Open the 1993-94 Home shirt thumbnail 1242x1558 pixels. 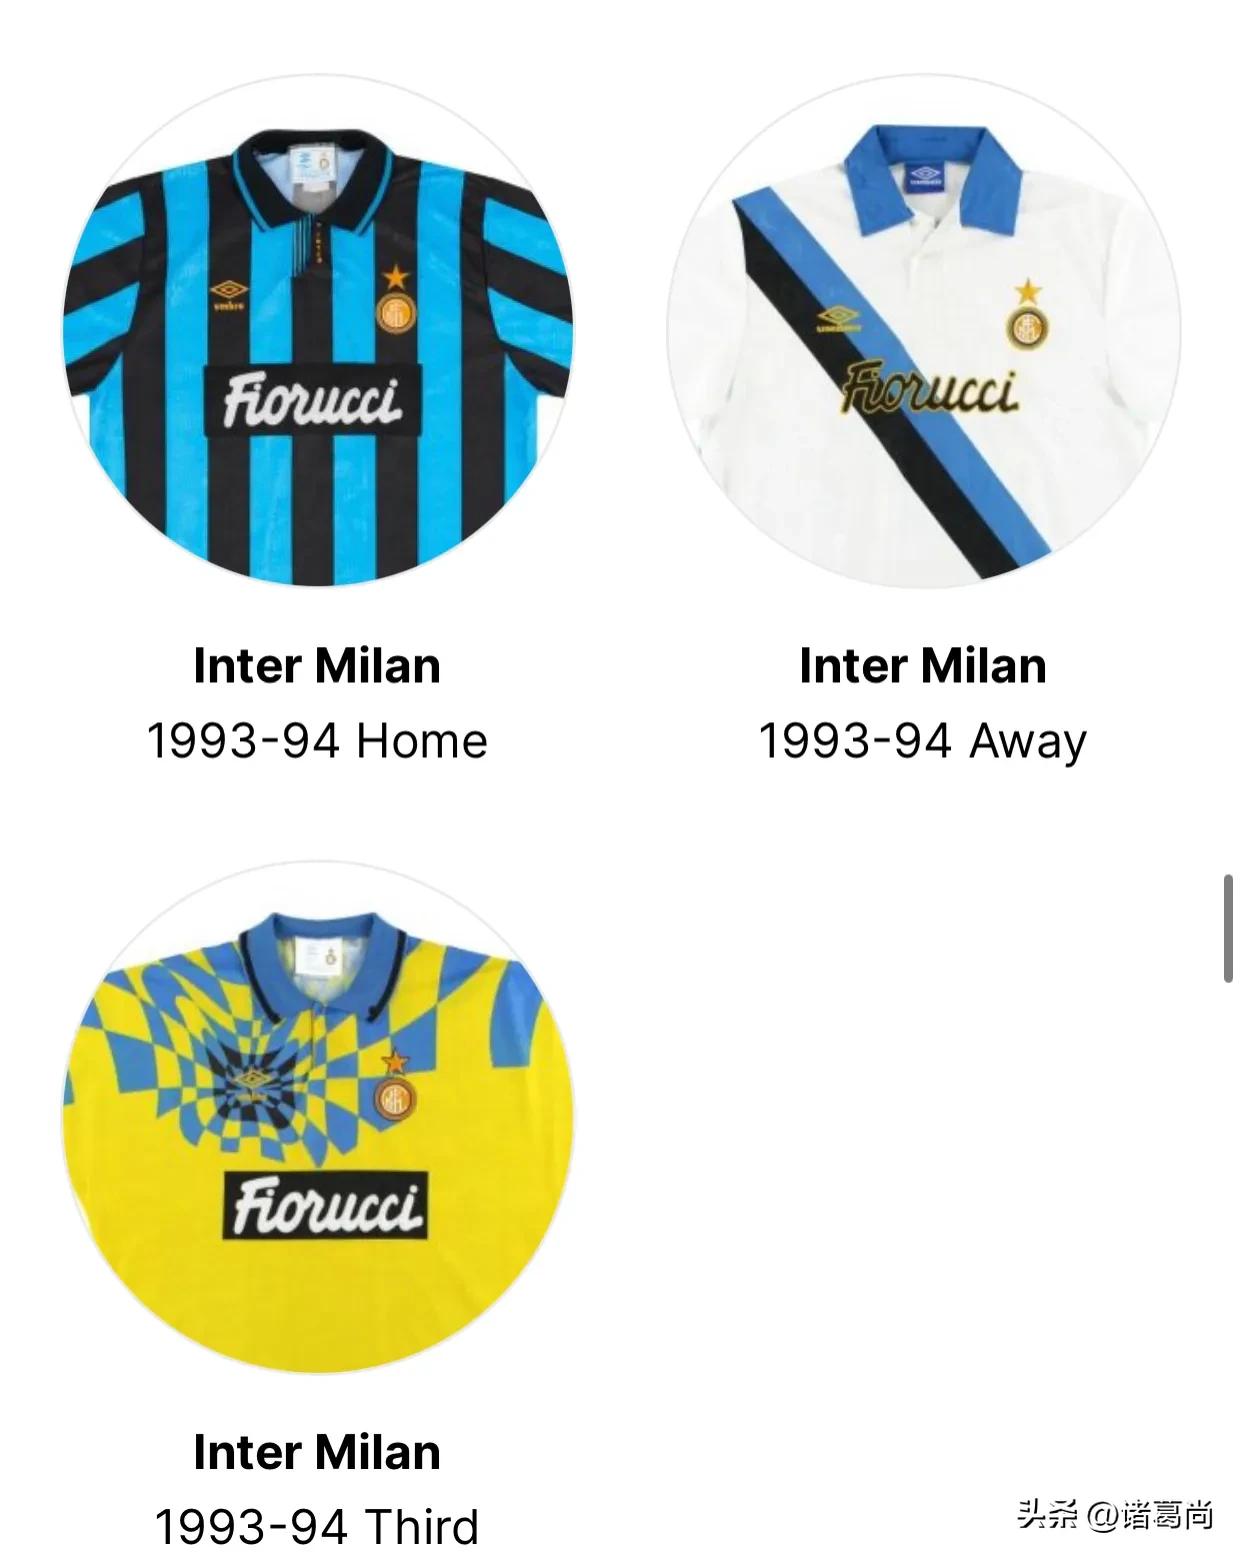point(318,331)
